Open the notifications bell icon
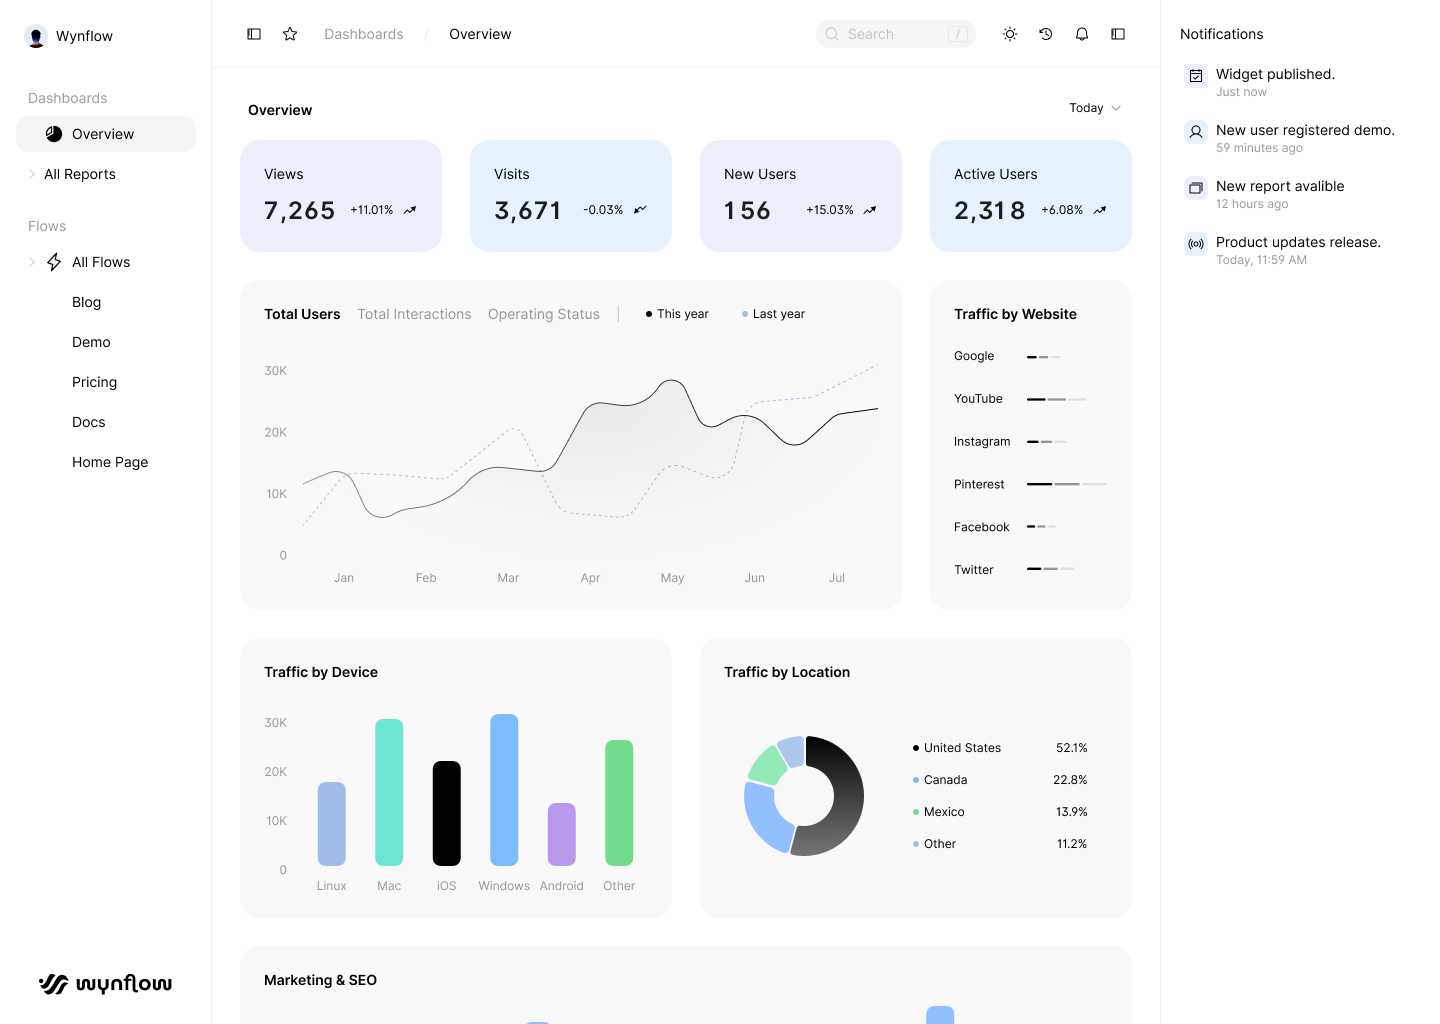 [x=1082, y=34]
